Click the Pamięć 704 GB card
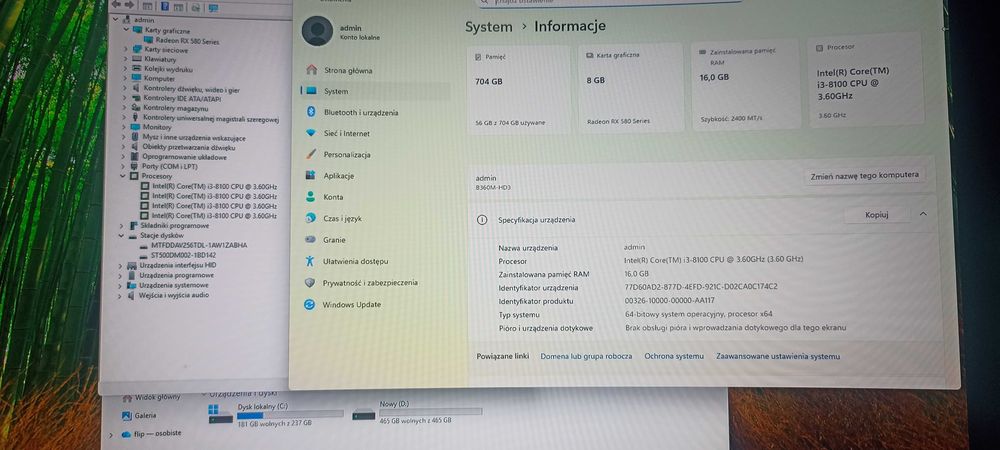The width and height of the screenshot is (1000, 450). tap(518, 89)
